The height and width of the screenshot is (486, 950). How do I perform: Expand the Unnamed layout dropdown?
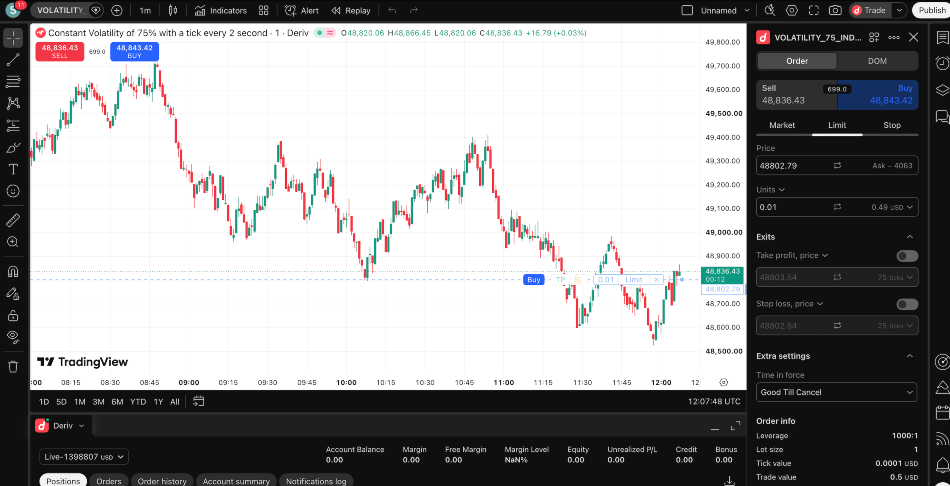click(x=747, y=10)
